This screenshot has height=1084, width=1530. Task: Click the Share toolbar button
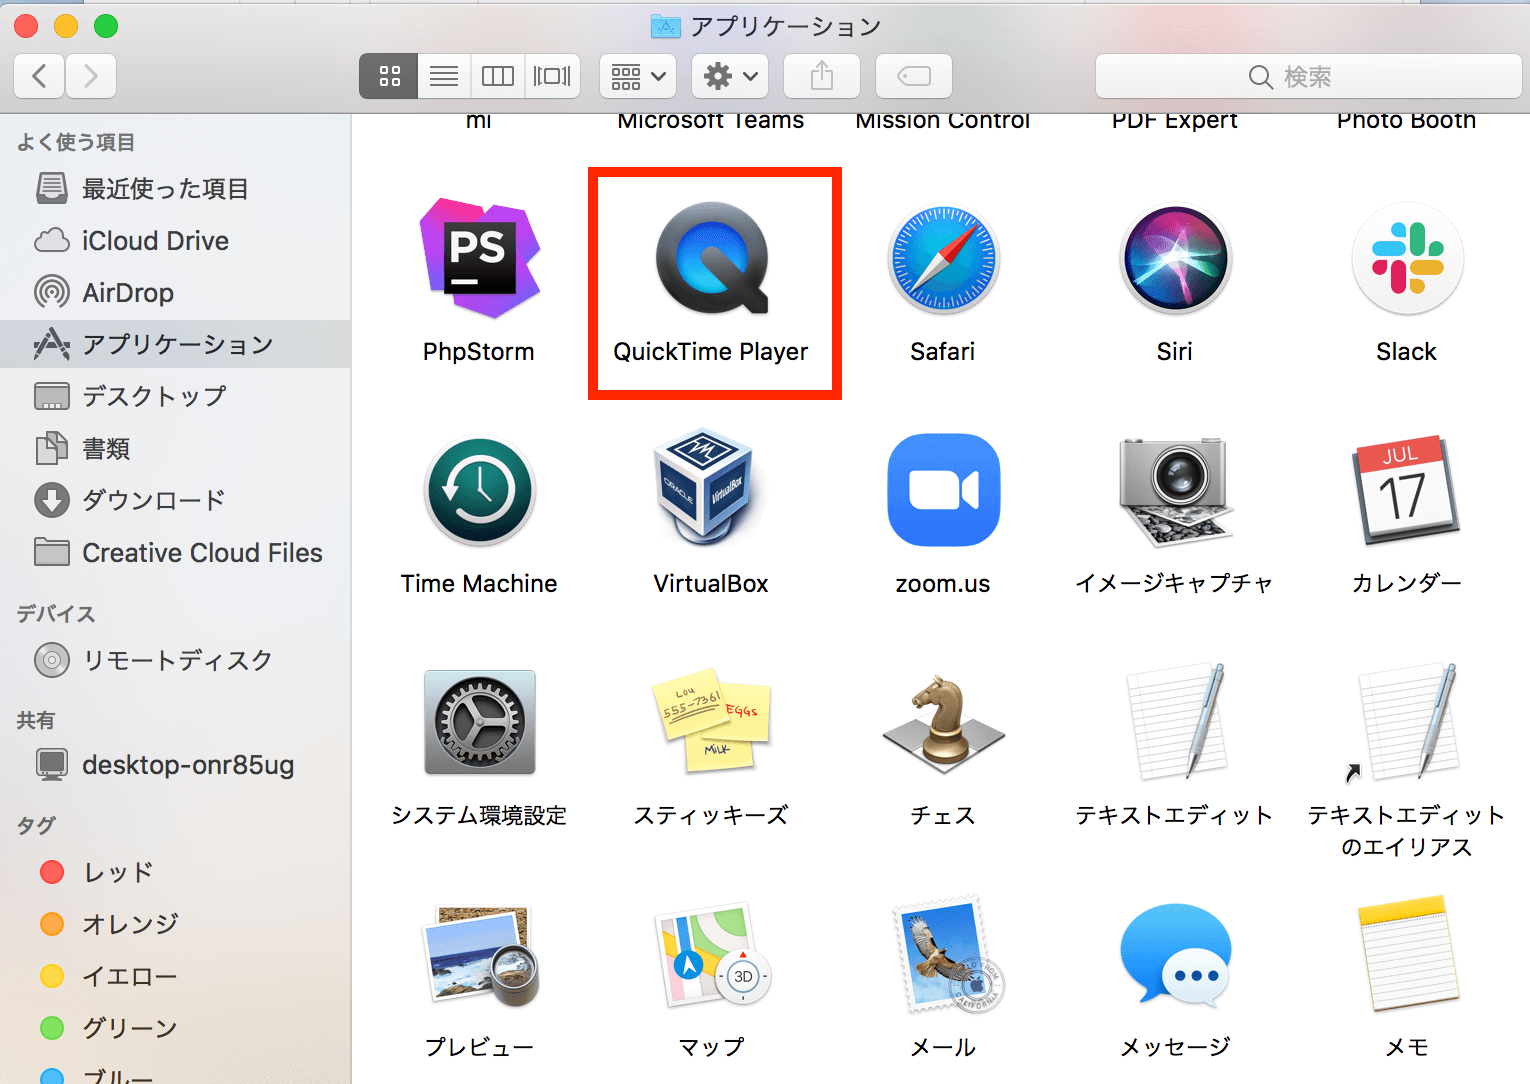(x=822, y=76)
